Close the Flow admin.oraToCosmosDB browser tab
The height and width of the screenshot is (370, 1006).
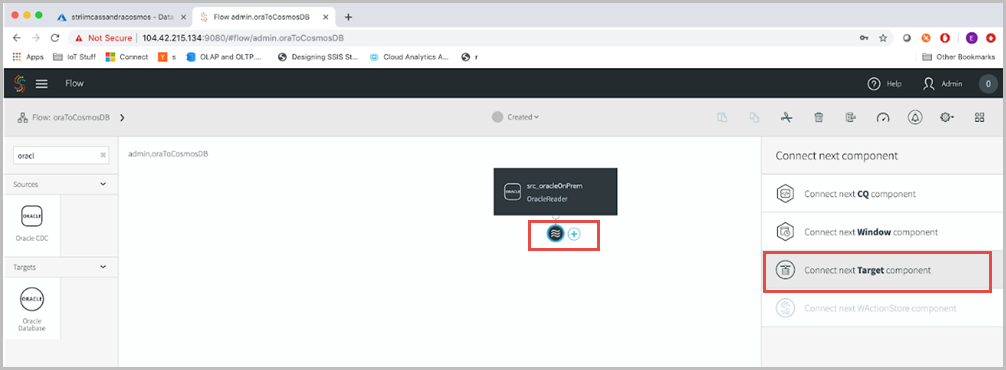(x=326, y=17)
